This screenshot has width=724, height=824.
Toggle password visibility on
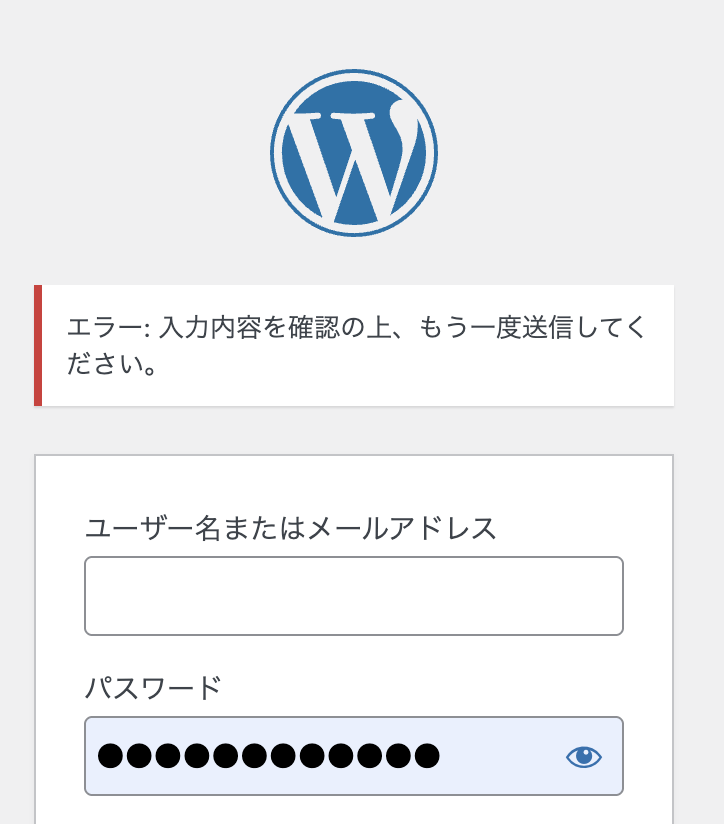[x=584, y=757]
